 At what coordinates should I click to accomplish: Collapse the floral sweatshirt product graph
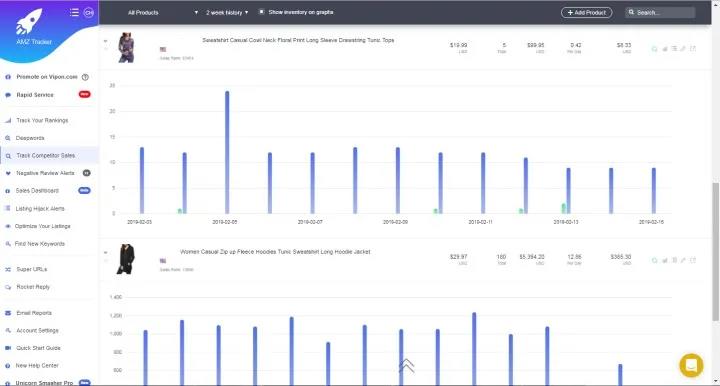pyautogui.click(x=106, y=41)
